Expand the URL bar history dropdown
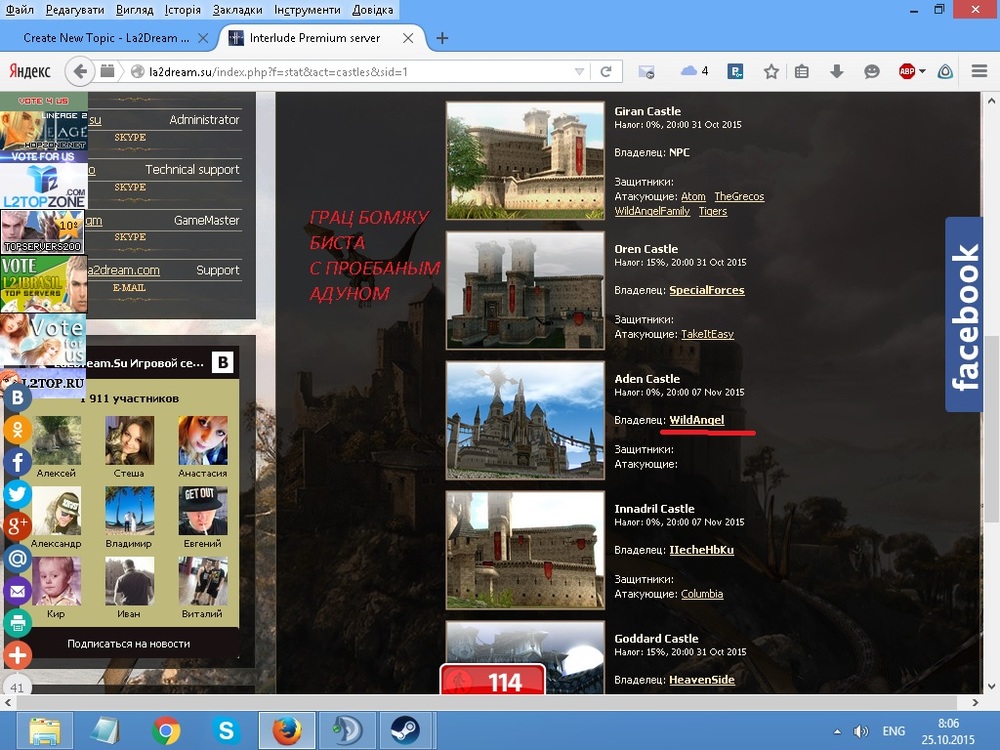 pos(579,72)
